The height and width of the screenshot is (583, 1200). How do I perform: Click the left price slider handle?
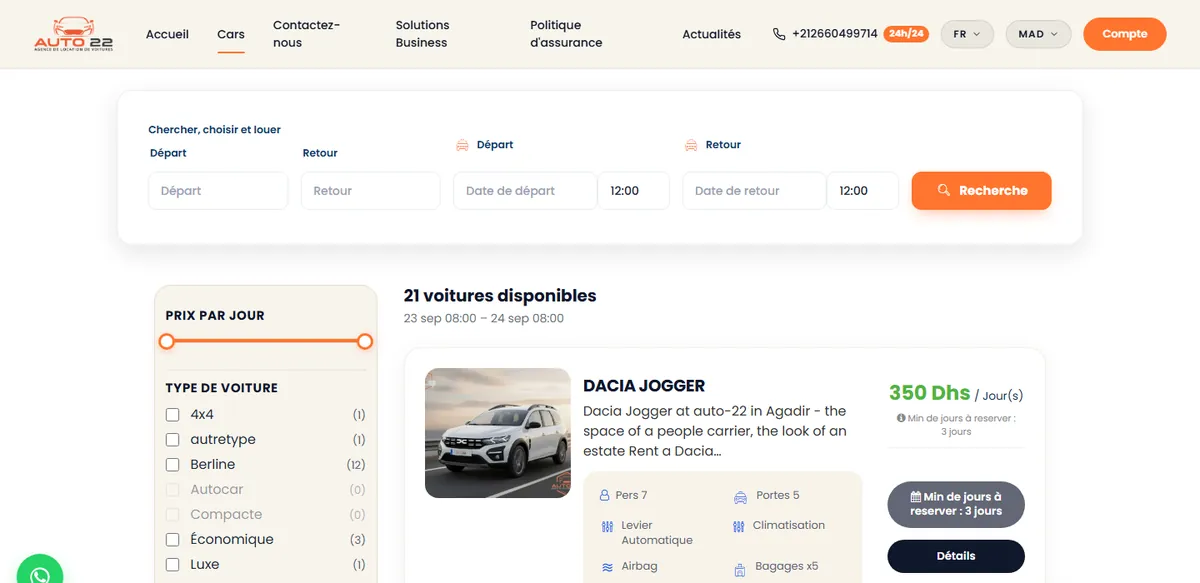pos(167,341)
